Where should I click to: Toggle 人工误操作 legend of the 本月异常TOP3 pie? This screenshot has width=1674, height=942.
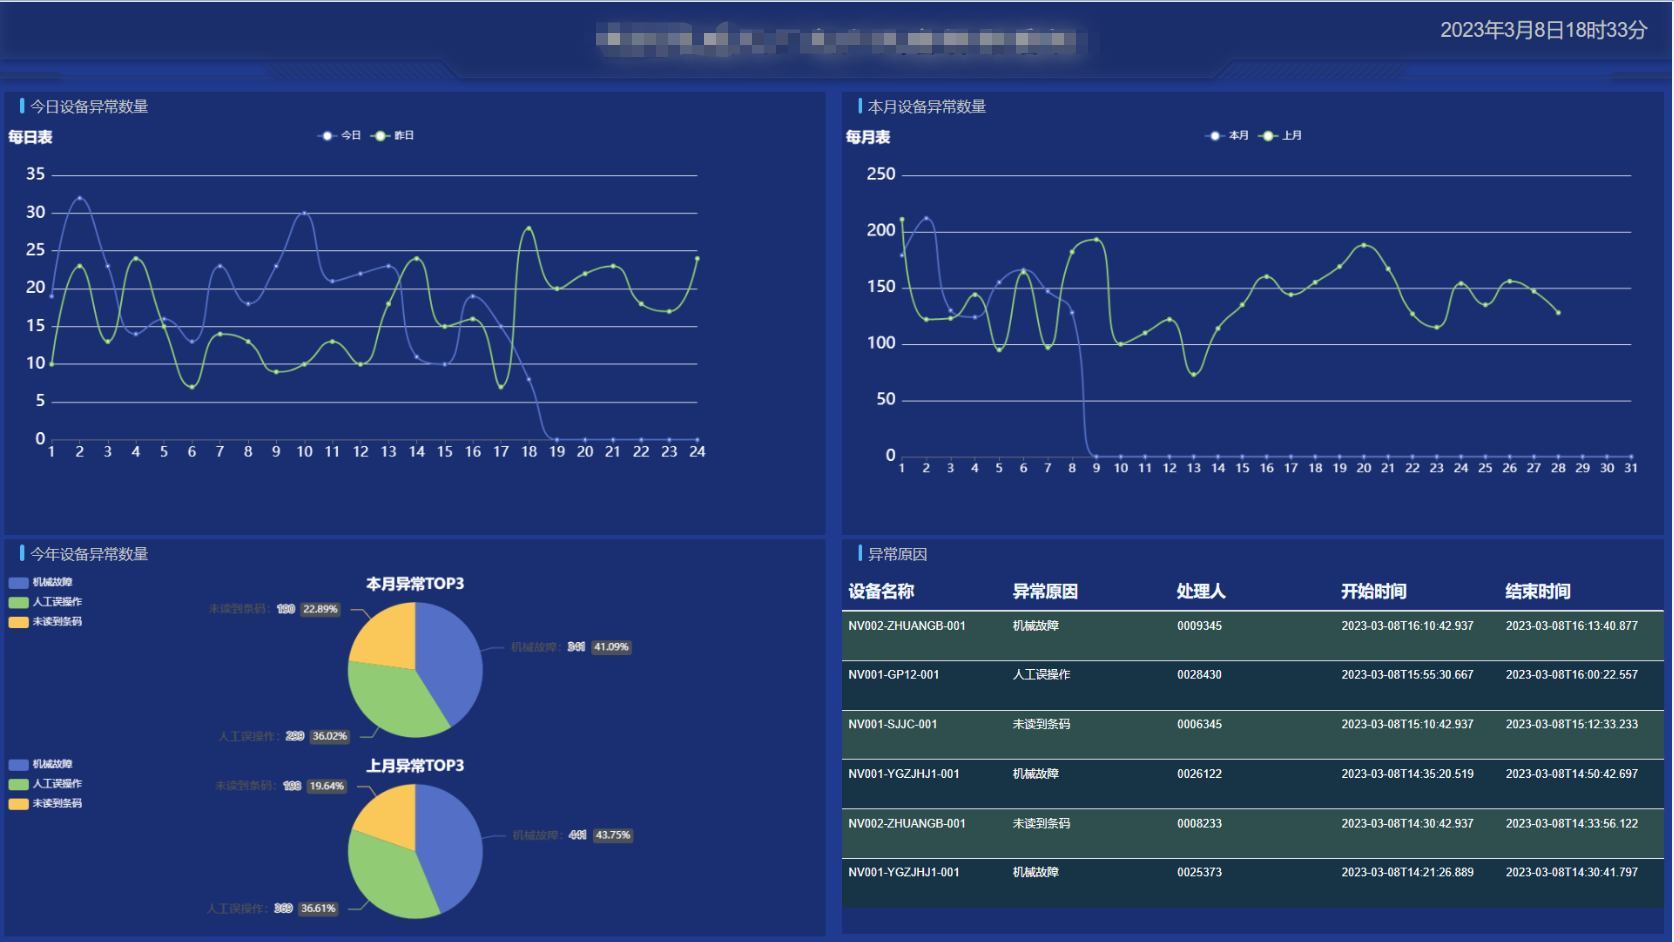[x=46, y=602]
